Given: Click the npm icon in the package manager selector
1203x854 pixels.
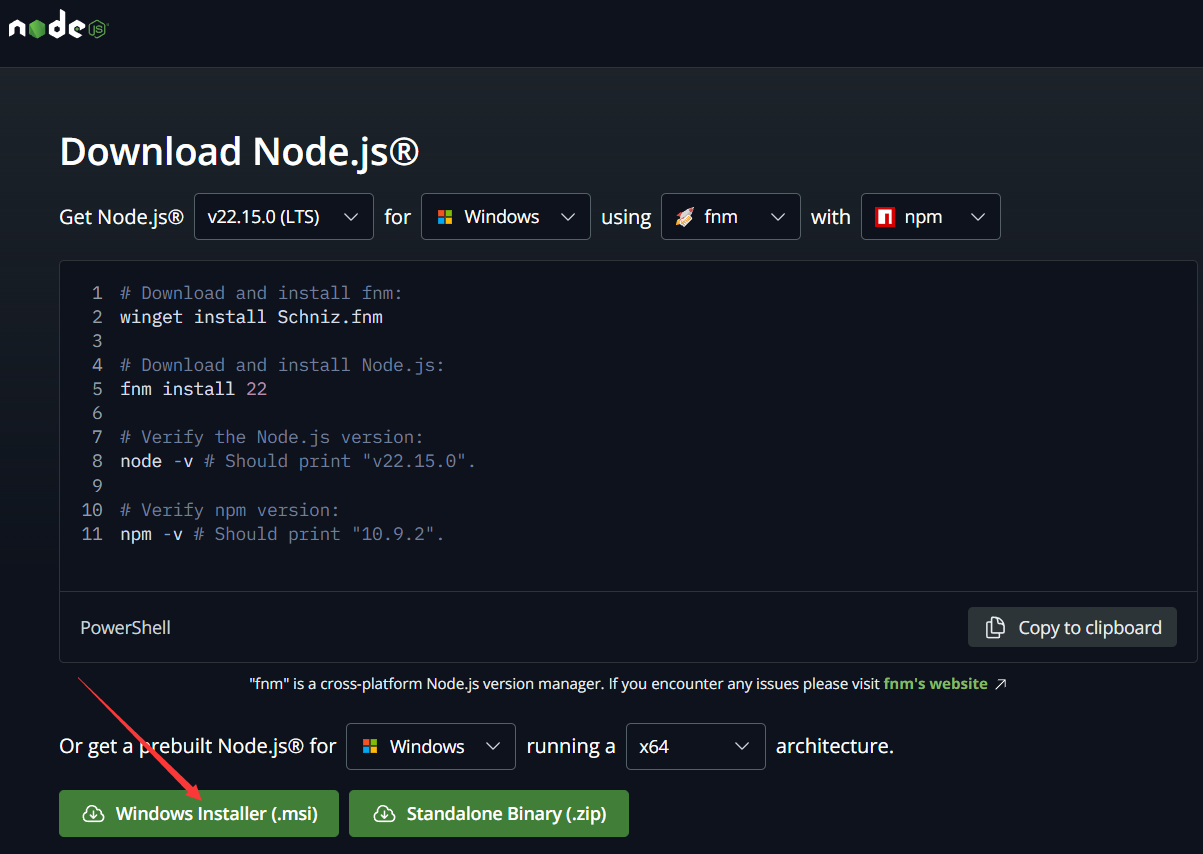Looking at the screenshot, I should point(884,216).
